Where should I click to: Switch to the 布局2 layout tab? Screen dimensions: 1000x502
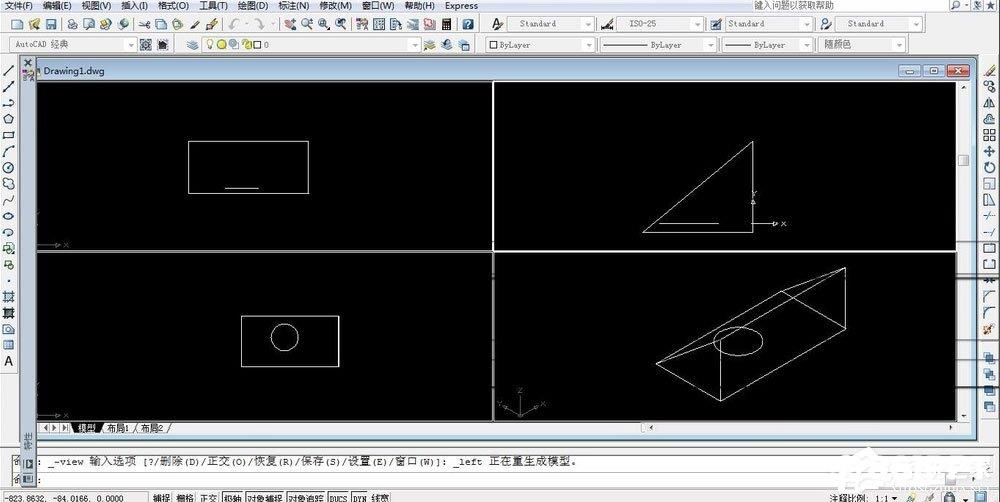tap(152, 428)
